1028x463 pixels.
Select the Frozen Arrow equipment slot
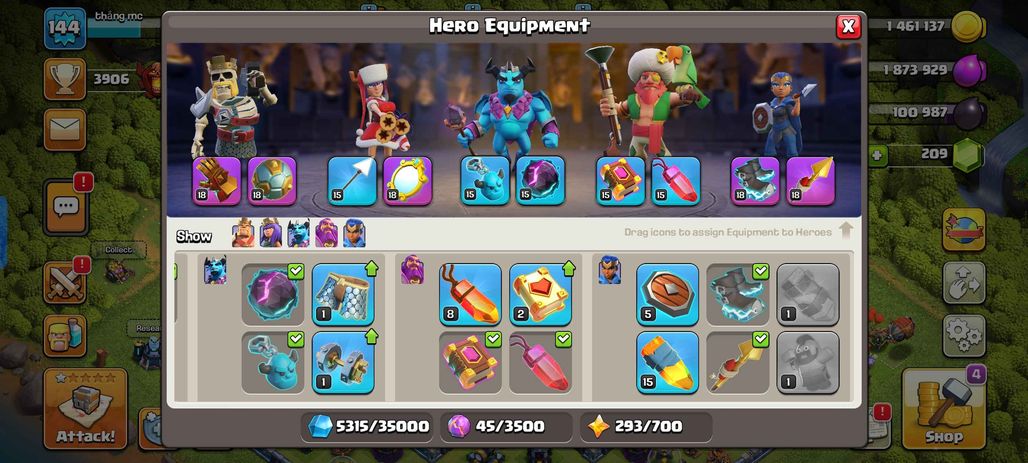[352, 181]
